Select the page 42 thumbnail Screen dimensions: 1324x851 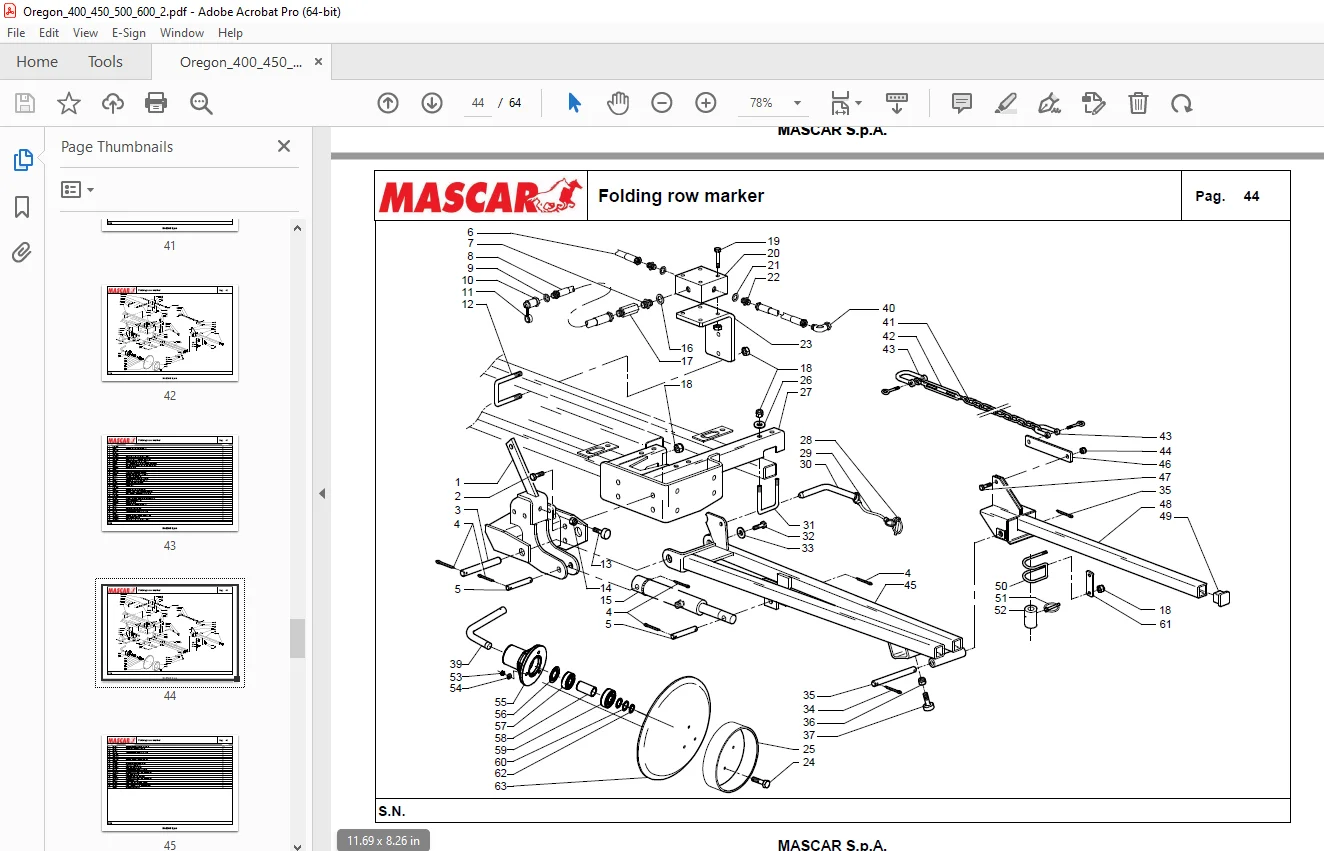click(x=170, y=333)
